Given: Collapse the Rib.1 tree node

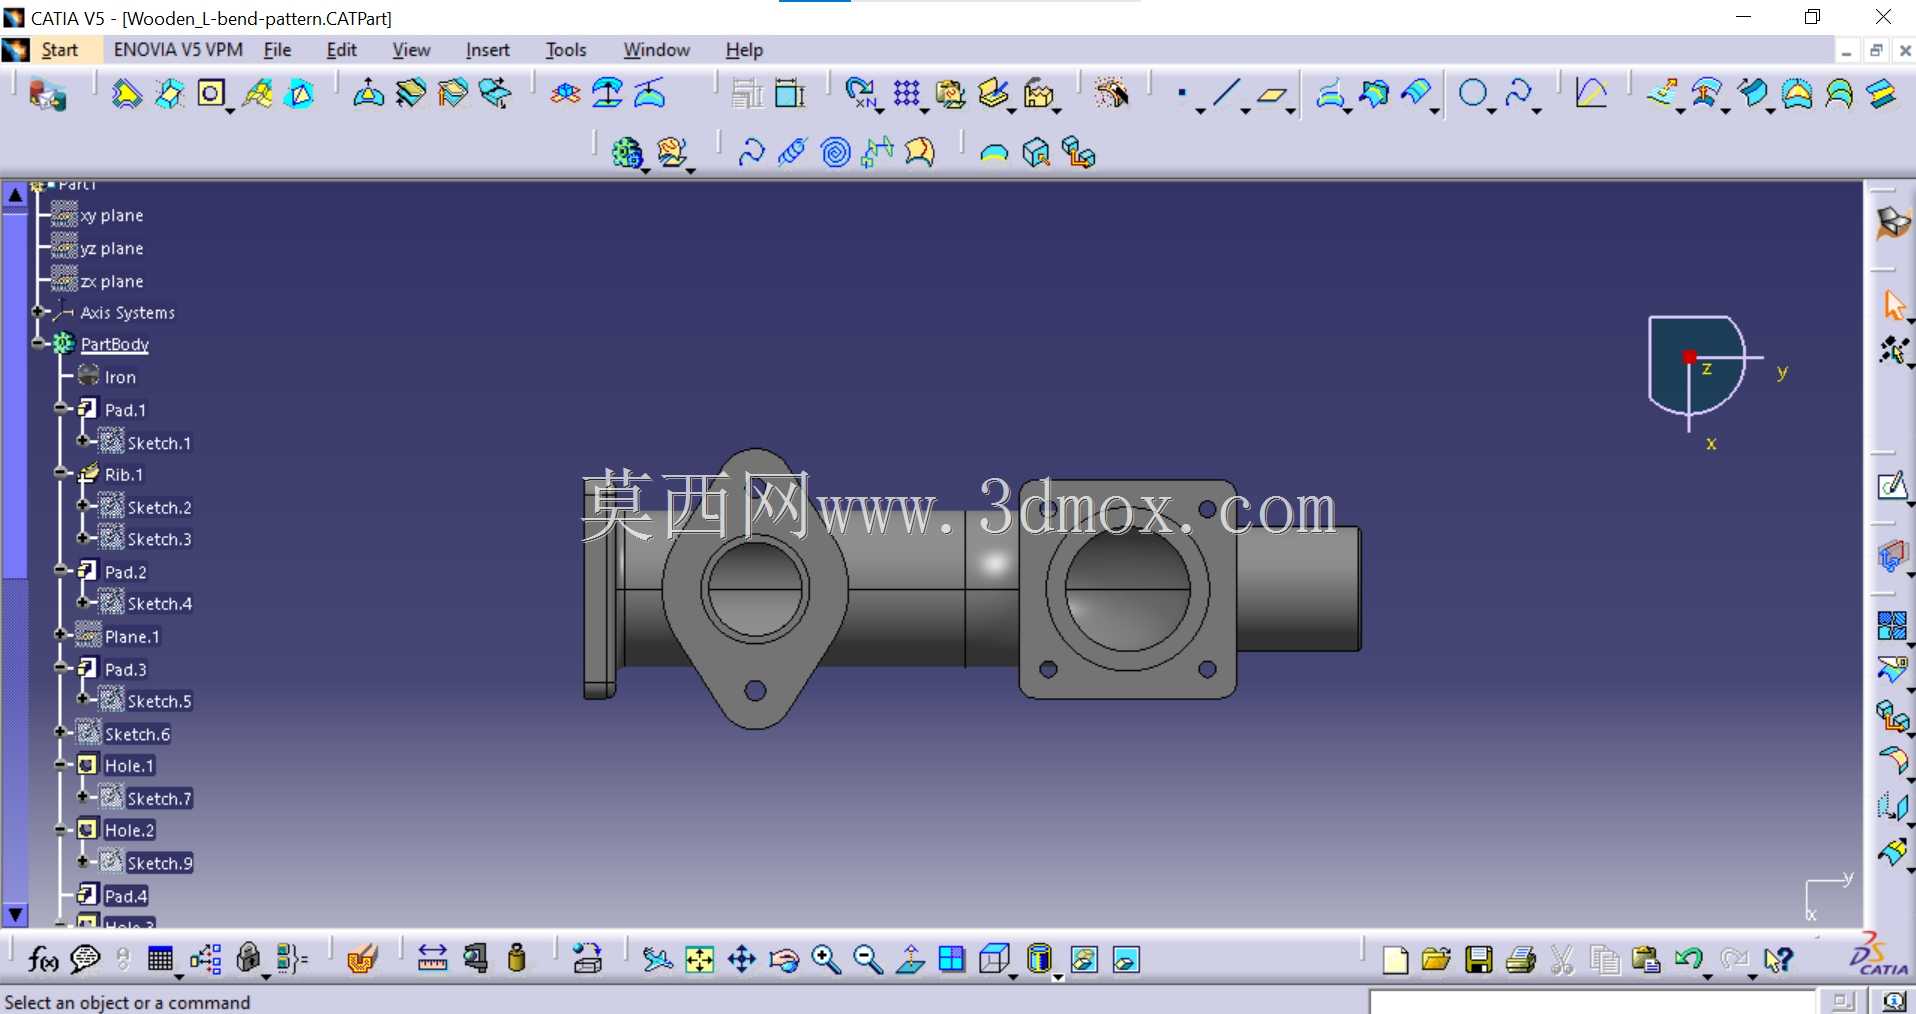Looking at the screenshot, I should (61, 474).
